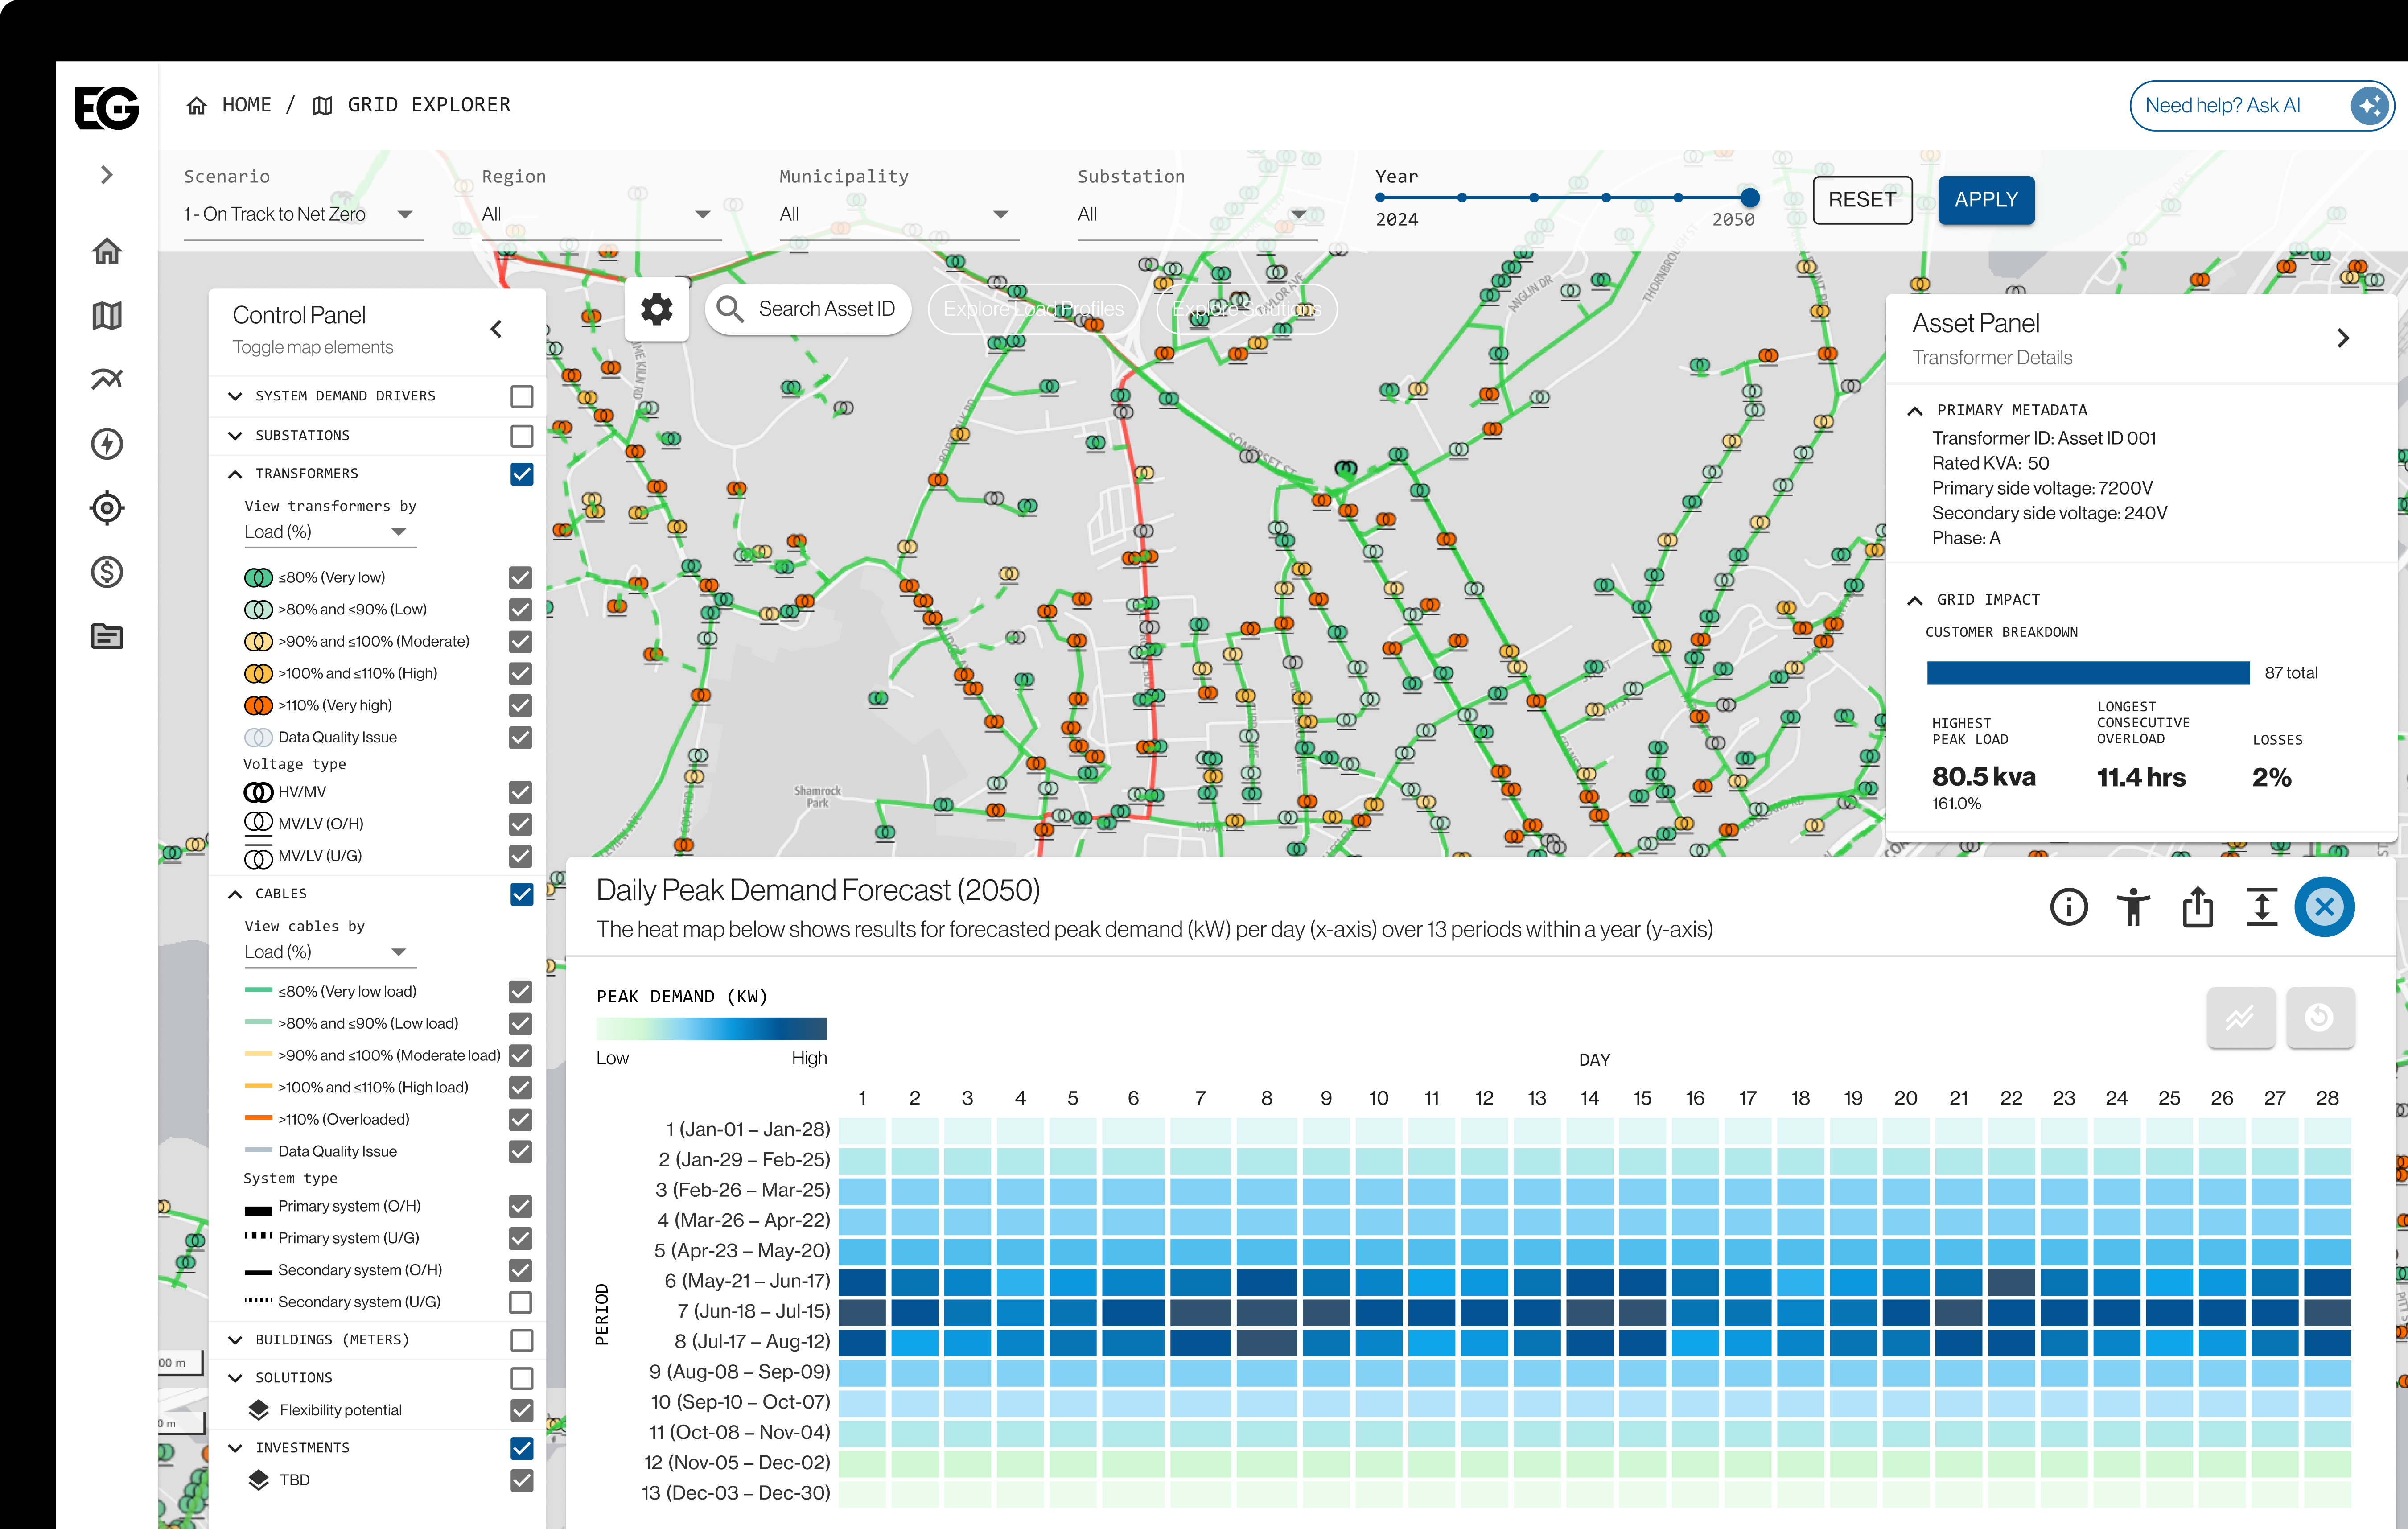Collapse the Primary Metadata section
Screen dimensions: 2408x1529
pyautogui.click(x=1915, y=411)
